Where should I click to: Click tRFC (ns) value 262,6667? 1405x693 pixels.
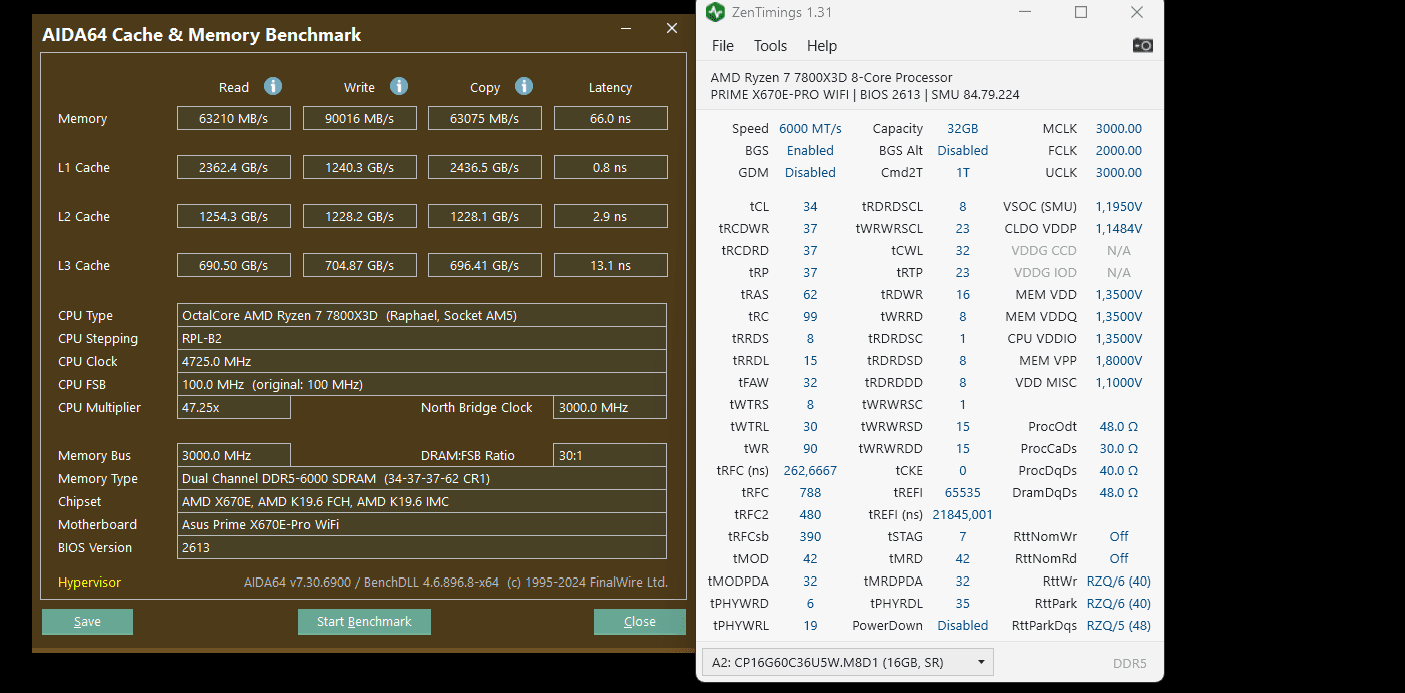(810, 470)
